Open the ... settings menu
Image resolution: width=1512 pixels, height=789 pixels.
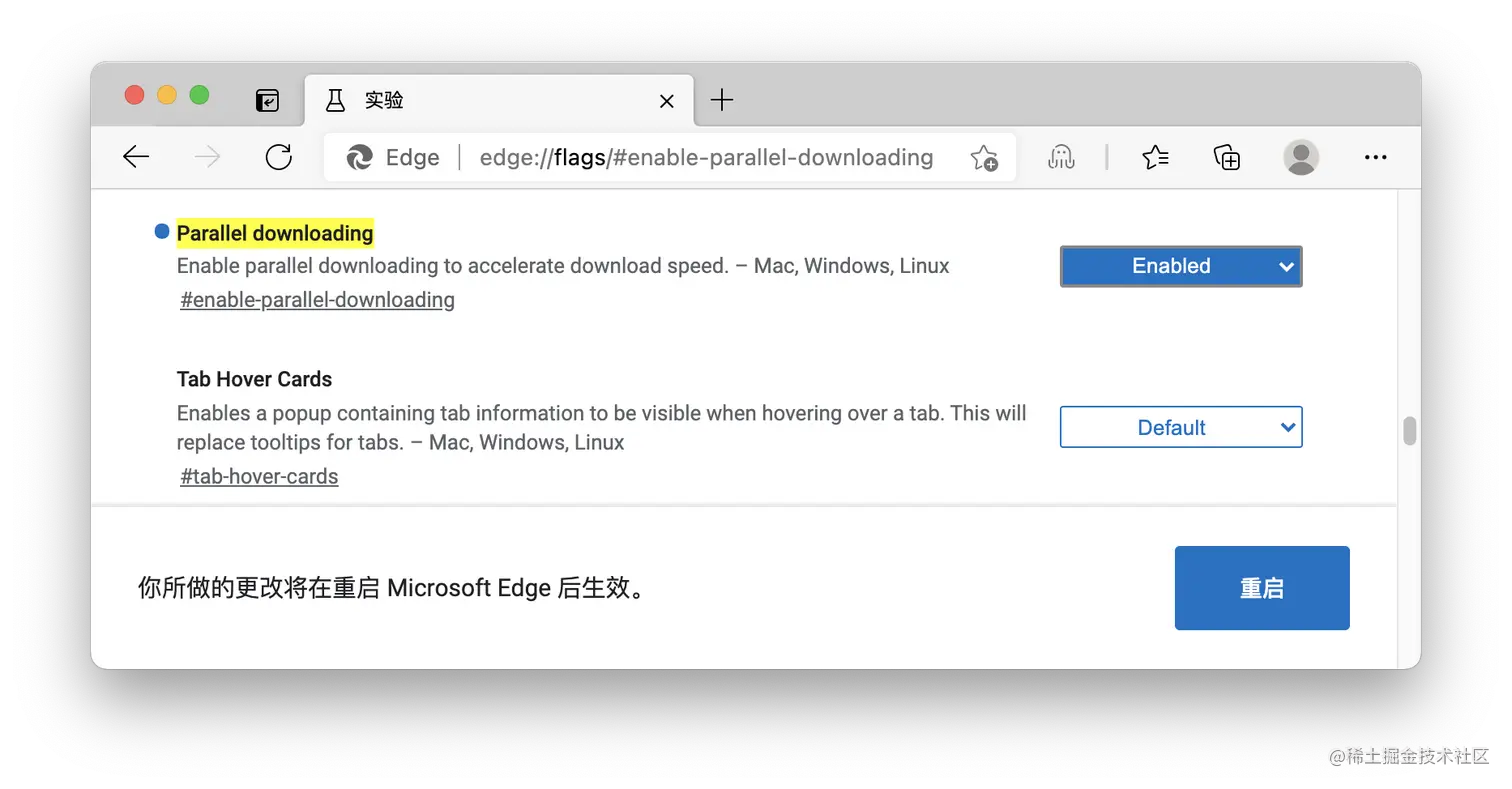click(x=1376, y=157)
